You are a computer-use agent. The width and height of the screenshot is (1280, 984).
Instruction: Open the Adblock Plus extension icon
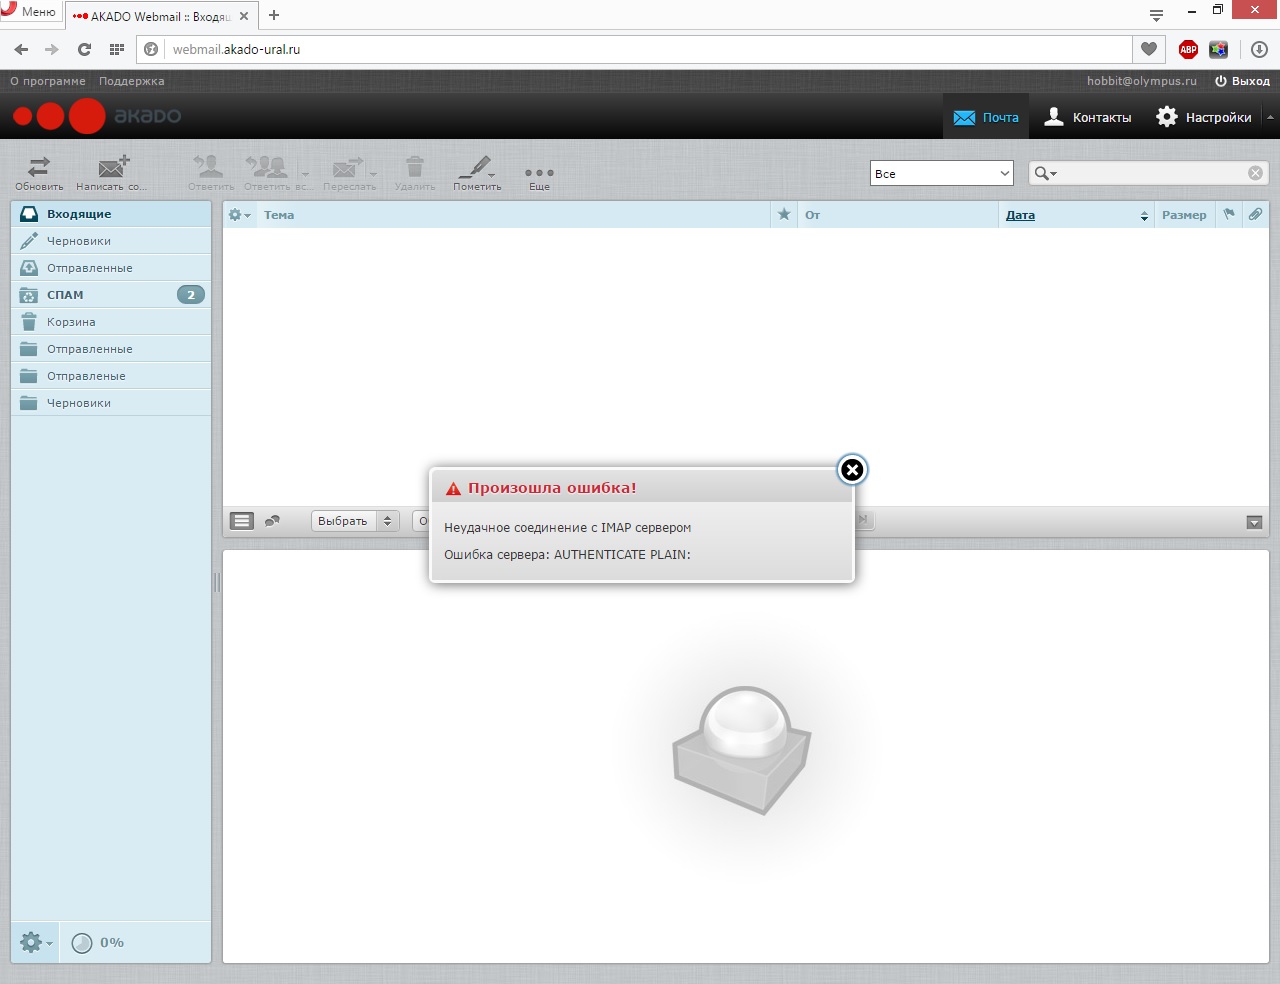(x=1188, y=49)
